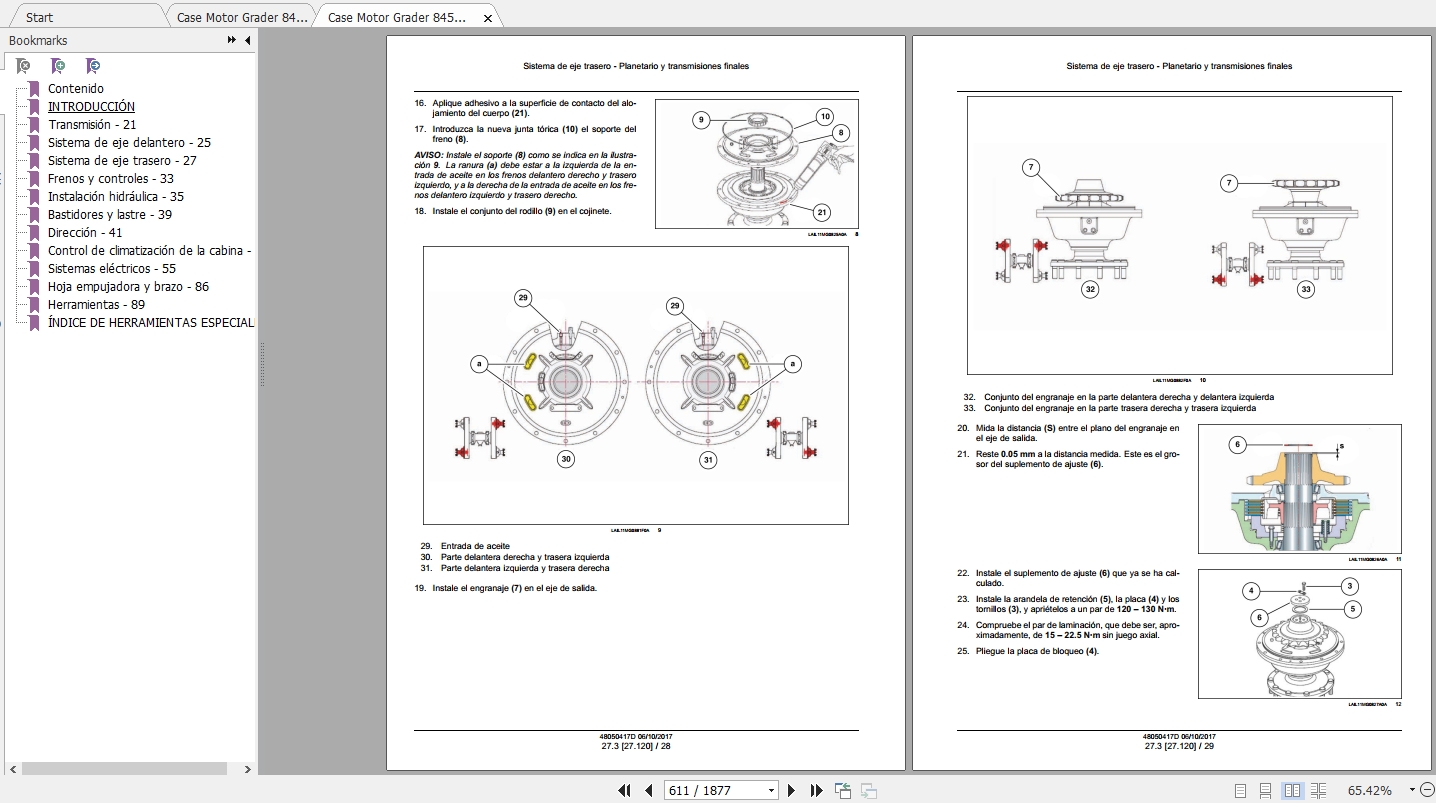
Task: Open Hoja empujadora y brazo - 86 bookmark
Action: pyautogui.click(x=128, y=286)
